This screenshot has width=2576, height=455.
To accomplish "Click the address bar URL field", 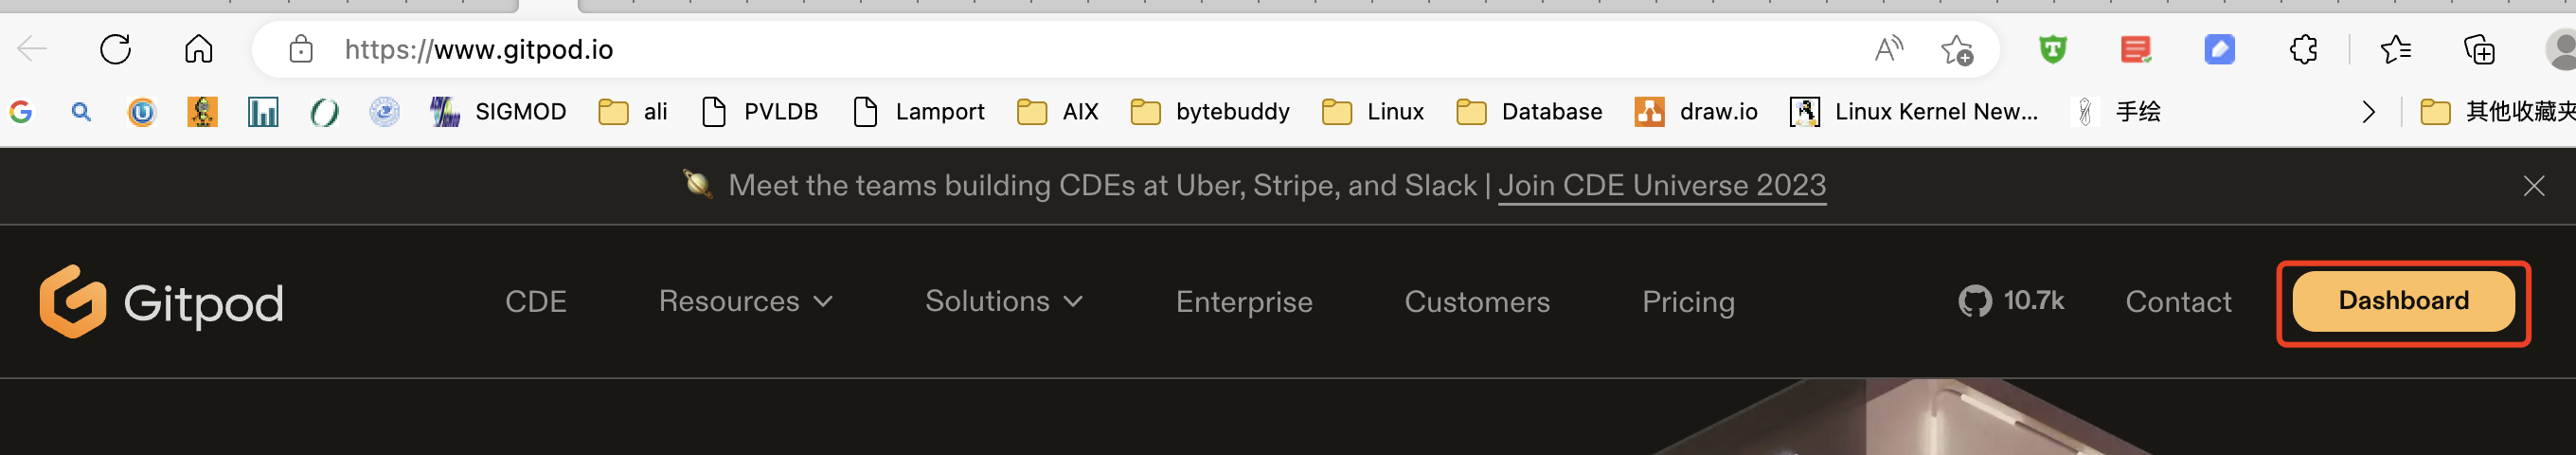I will point(1100,49).
